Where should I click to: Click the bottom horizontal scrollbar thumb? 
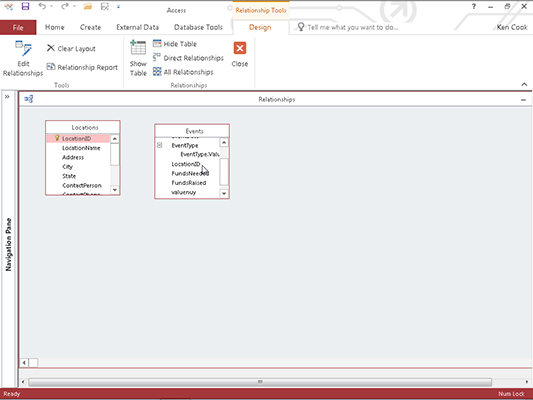click(260, 382)
